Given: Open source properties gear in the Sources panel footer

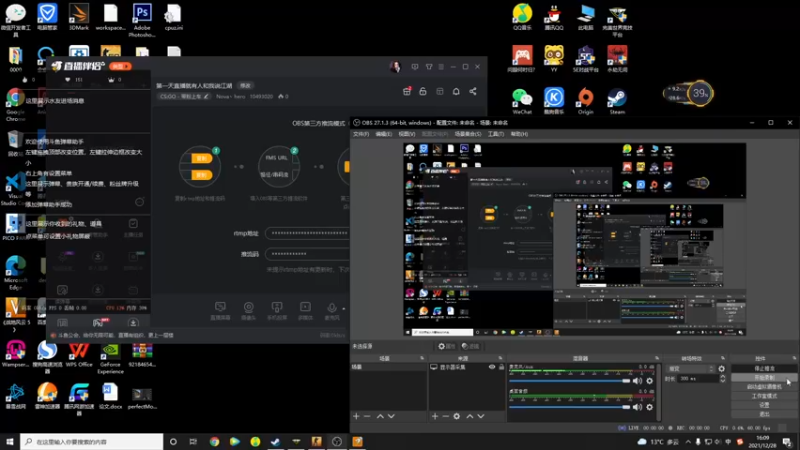Looking at the screenshot, I should pos(457,416).
